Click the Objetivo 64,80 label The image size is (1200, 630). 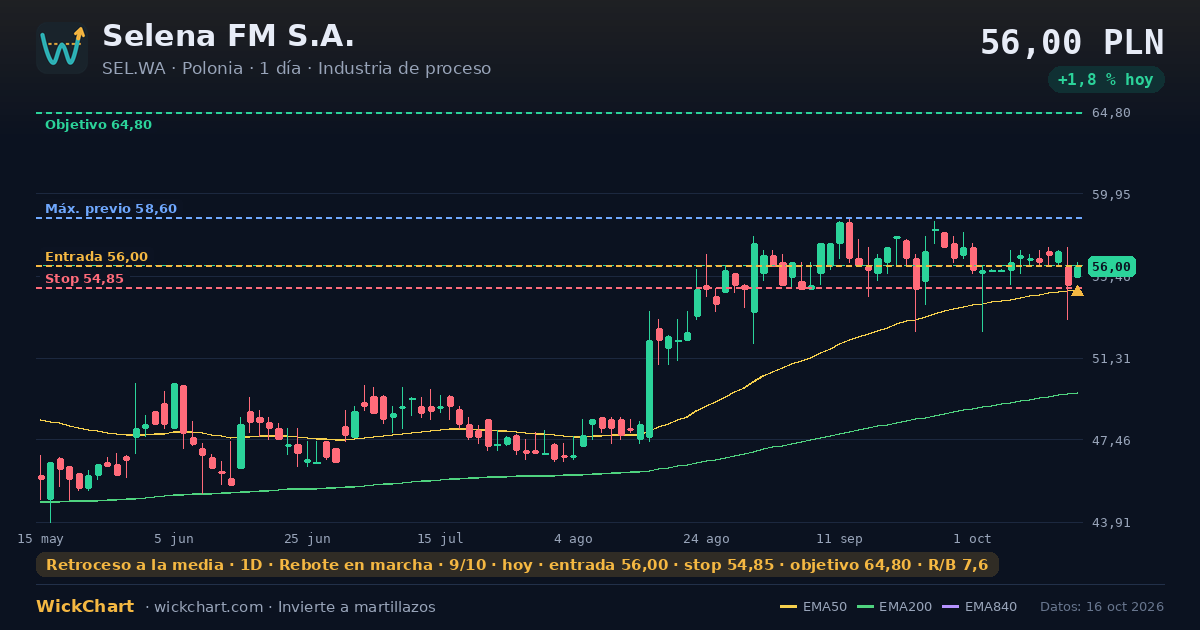[x=98, y=125]
